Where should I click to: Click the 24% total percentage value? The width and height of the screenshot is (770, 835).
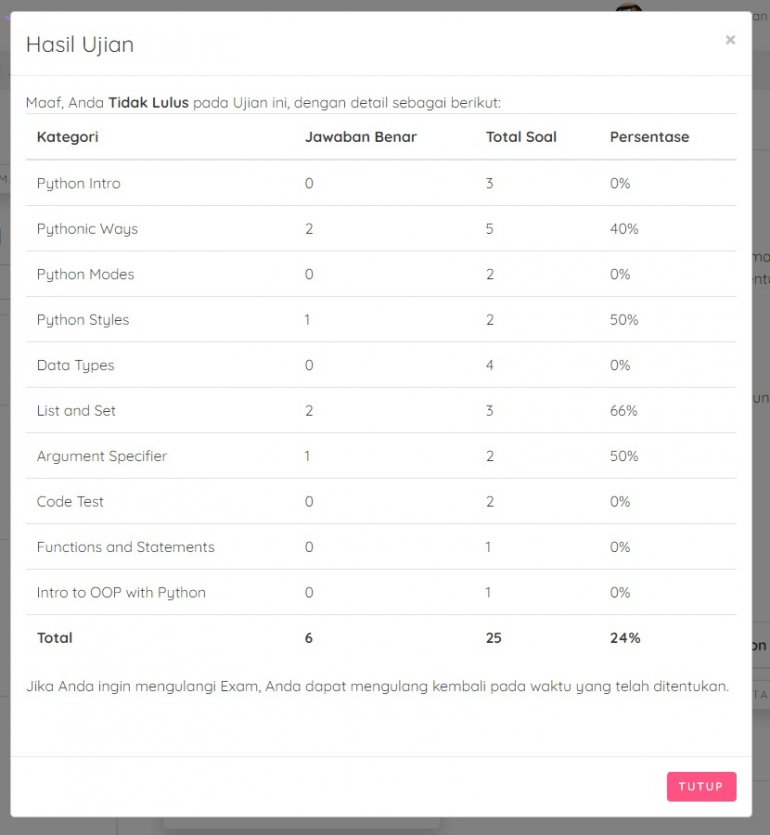tap(625, 638)
